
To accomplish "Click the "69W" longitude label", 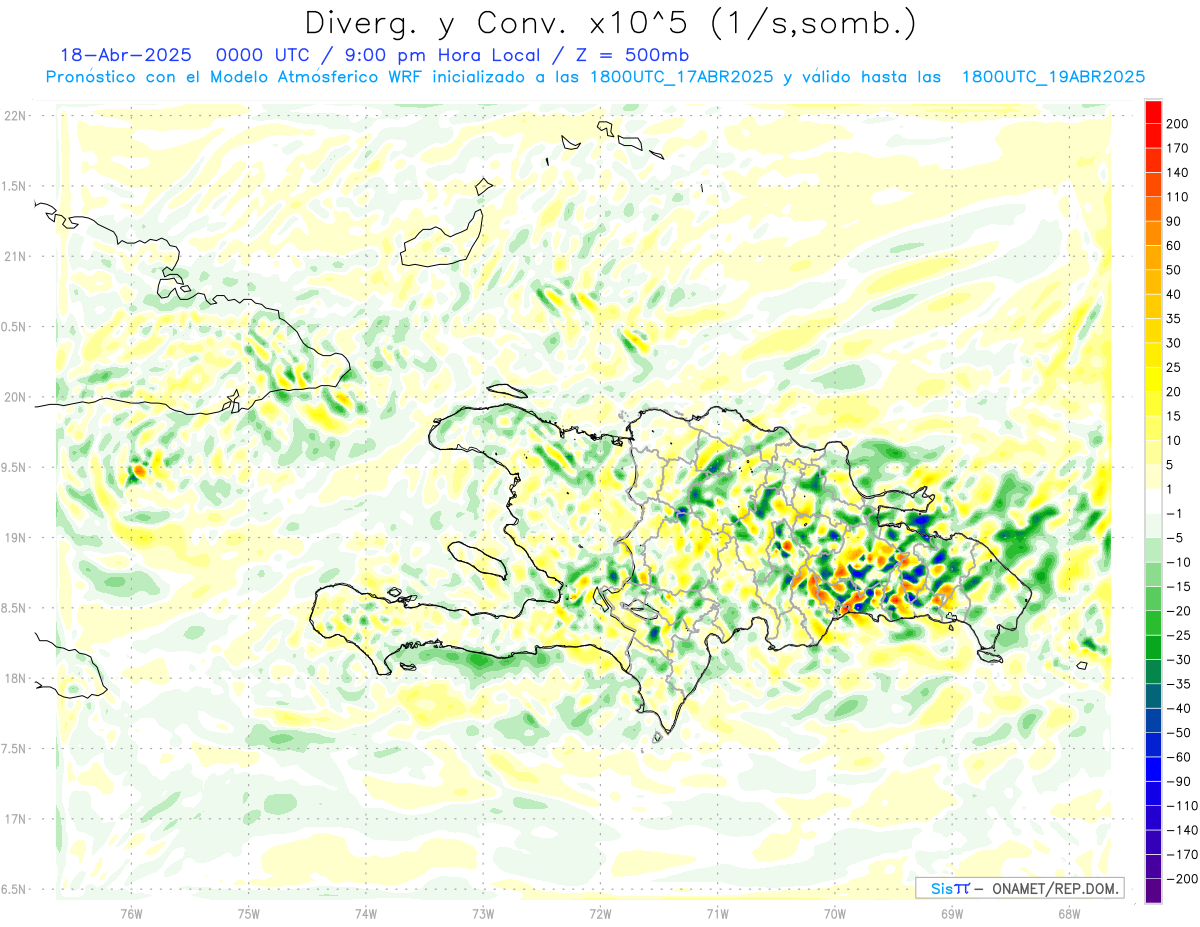I will [x=952, y=913].
